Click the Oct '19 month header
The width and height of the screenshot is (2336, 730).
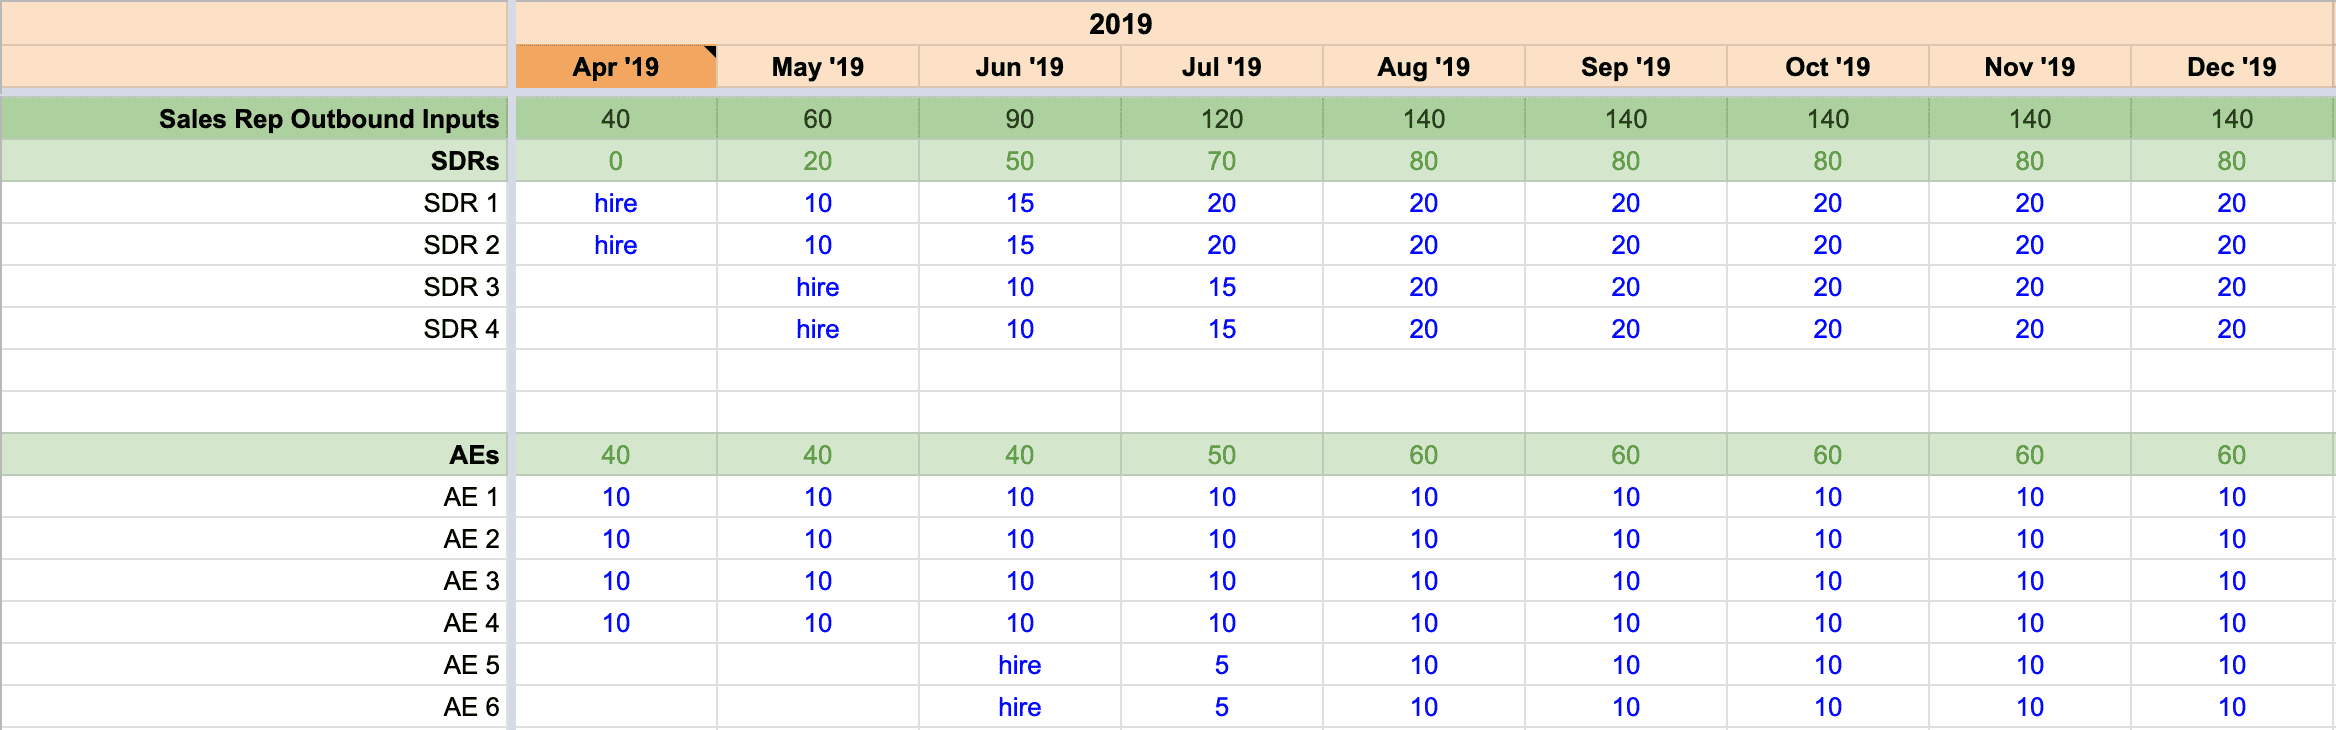pyautogui.click(x=1827, y=67)
